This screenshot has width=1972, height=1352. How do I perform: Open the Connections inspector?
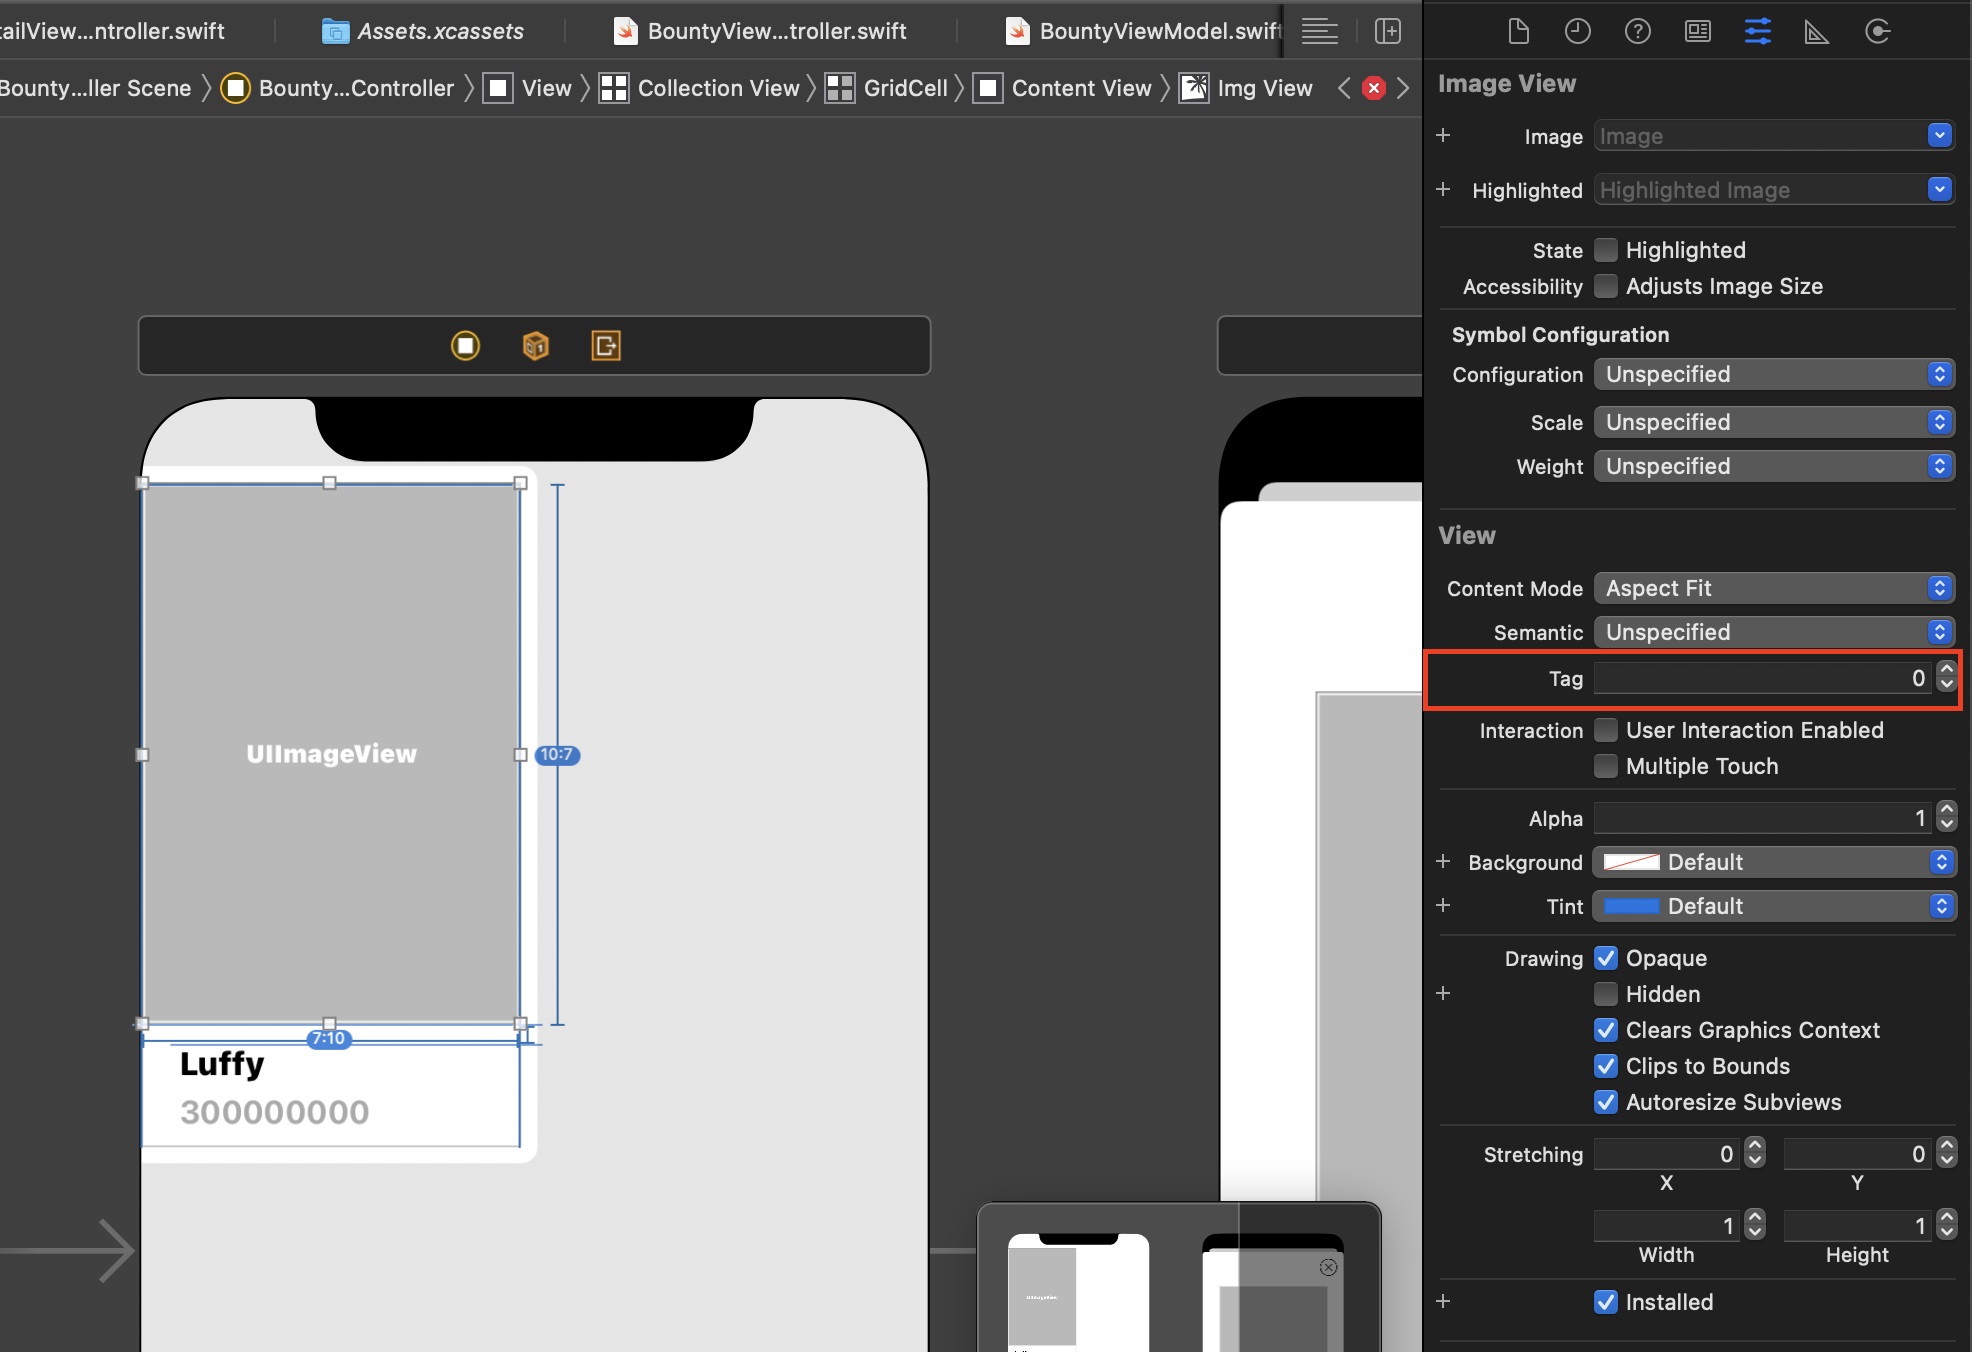click(1877, 31)
